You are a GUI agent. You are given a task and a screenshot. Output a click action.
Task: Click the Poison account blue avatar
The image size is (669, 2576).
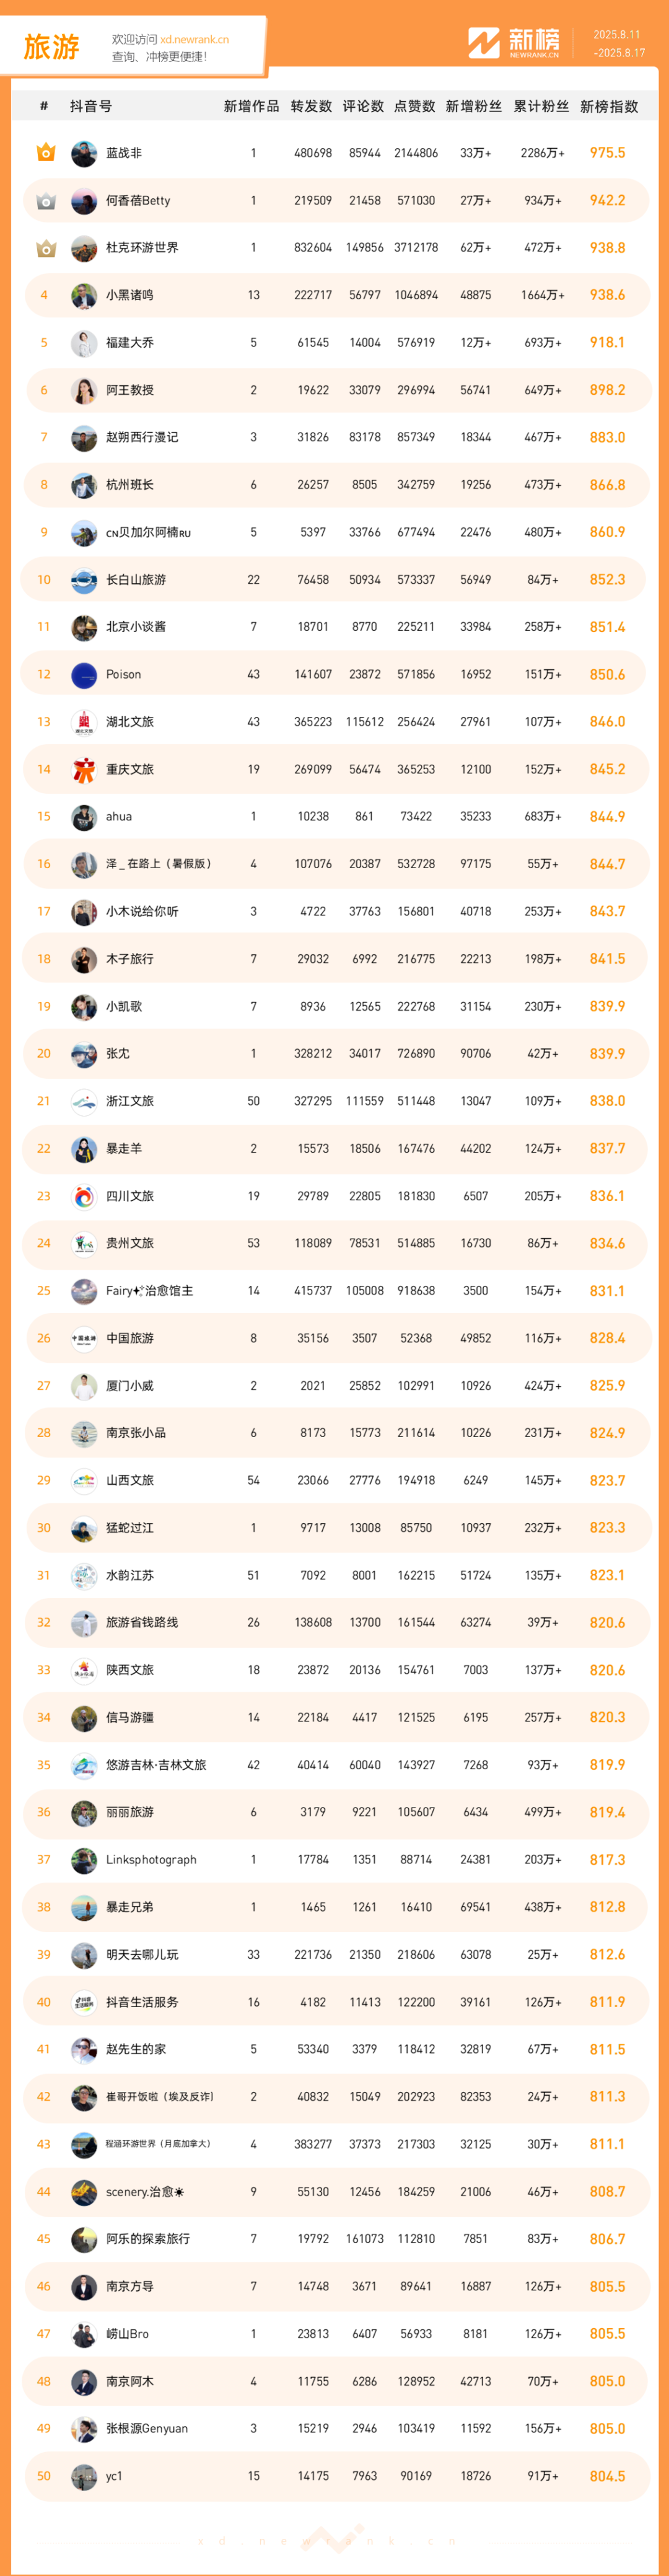click(84, 674)
